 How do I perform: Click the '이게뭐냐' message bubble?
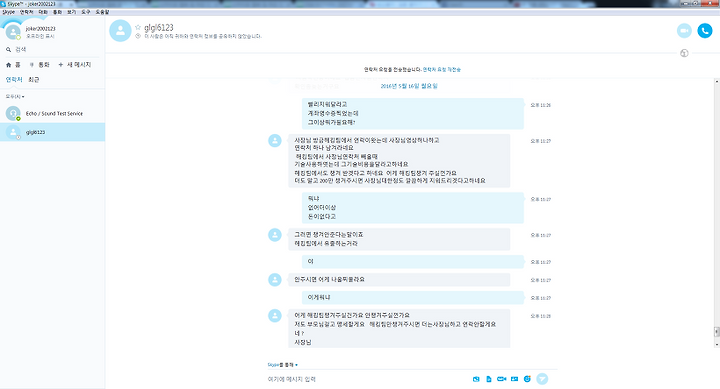[412, 298]
